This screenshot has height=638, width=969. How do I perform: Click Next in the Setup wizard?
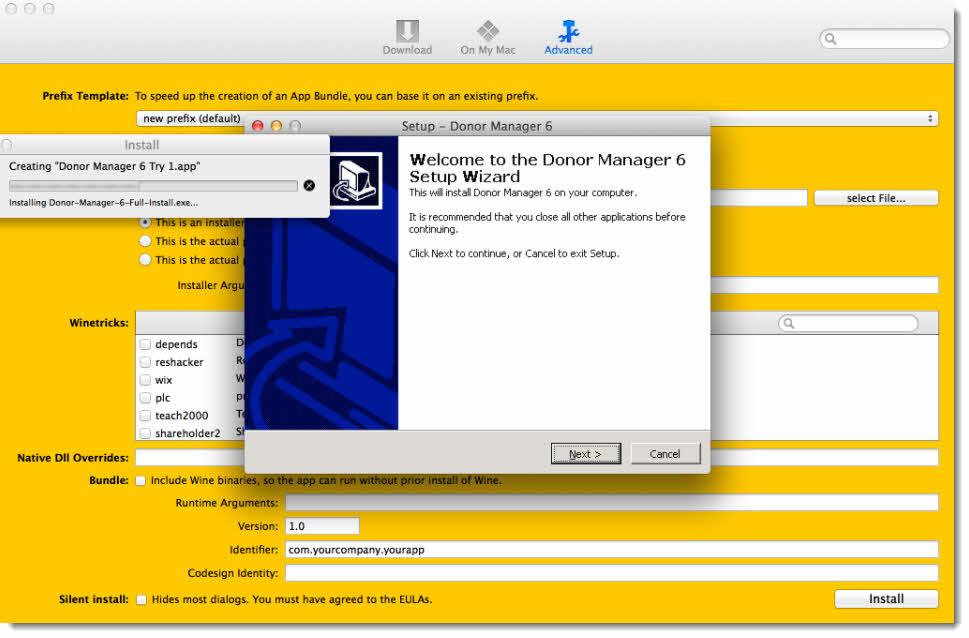point(585,454)
